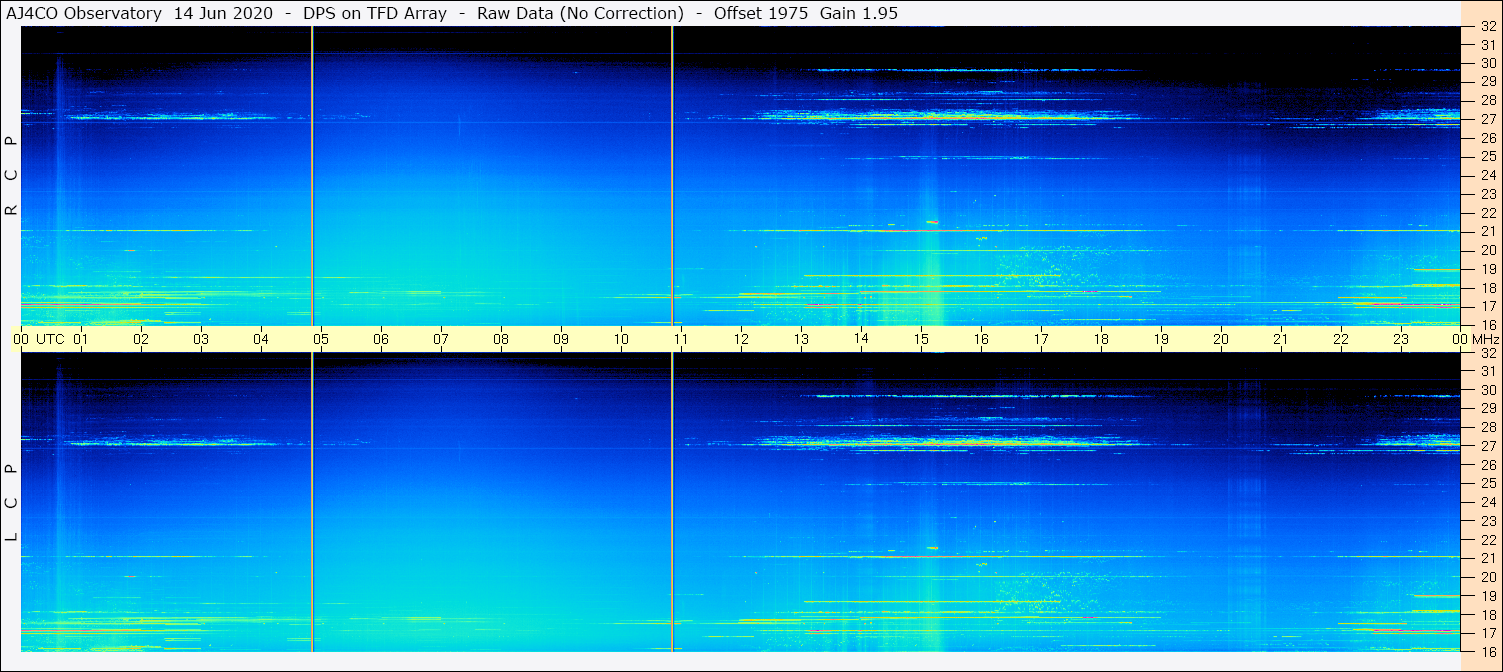The image size is (1503, 672).
Task: Select the 12 hour label on the time axis
Action: pos(741,339)
